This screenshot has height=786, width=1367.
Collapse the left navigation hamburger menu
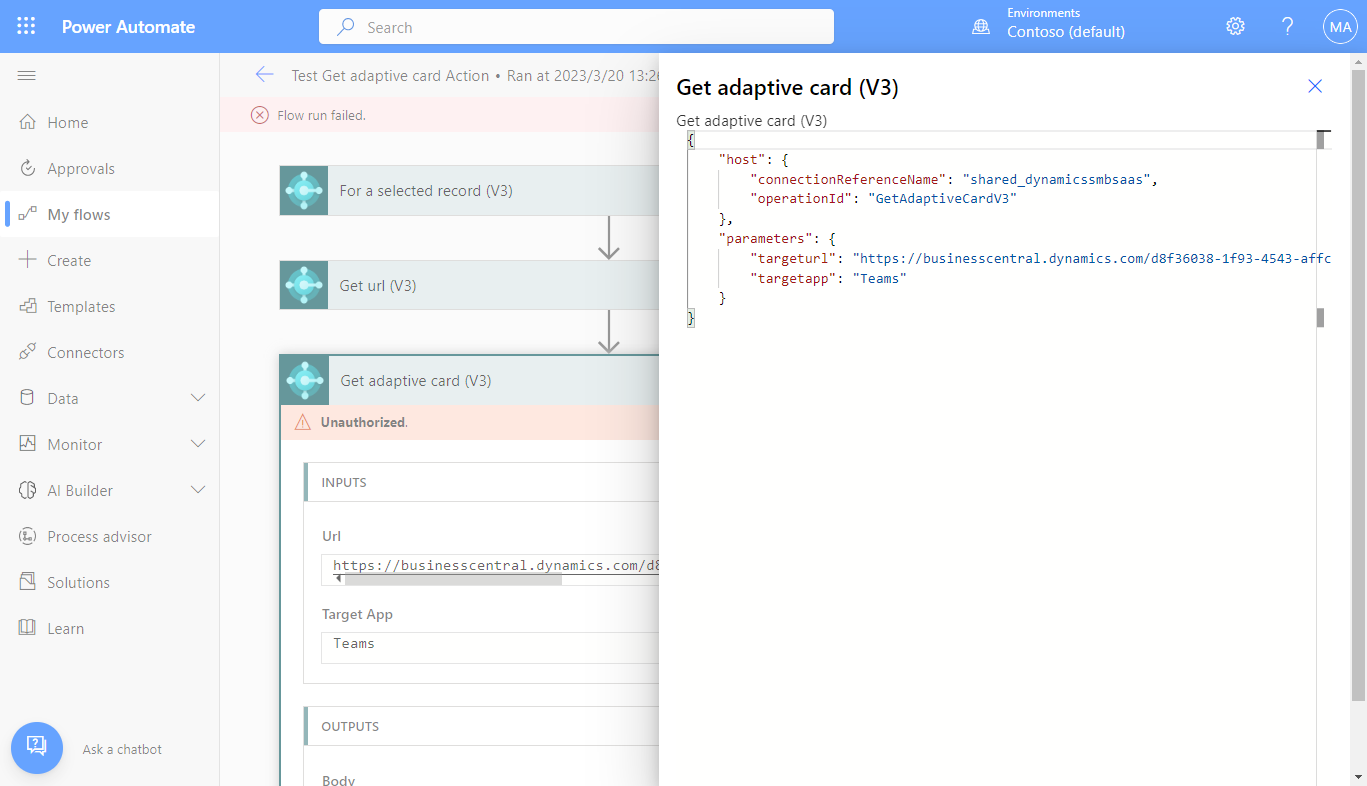[27, 76]
